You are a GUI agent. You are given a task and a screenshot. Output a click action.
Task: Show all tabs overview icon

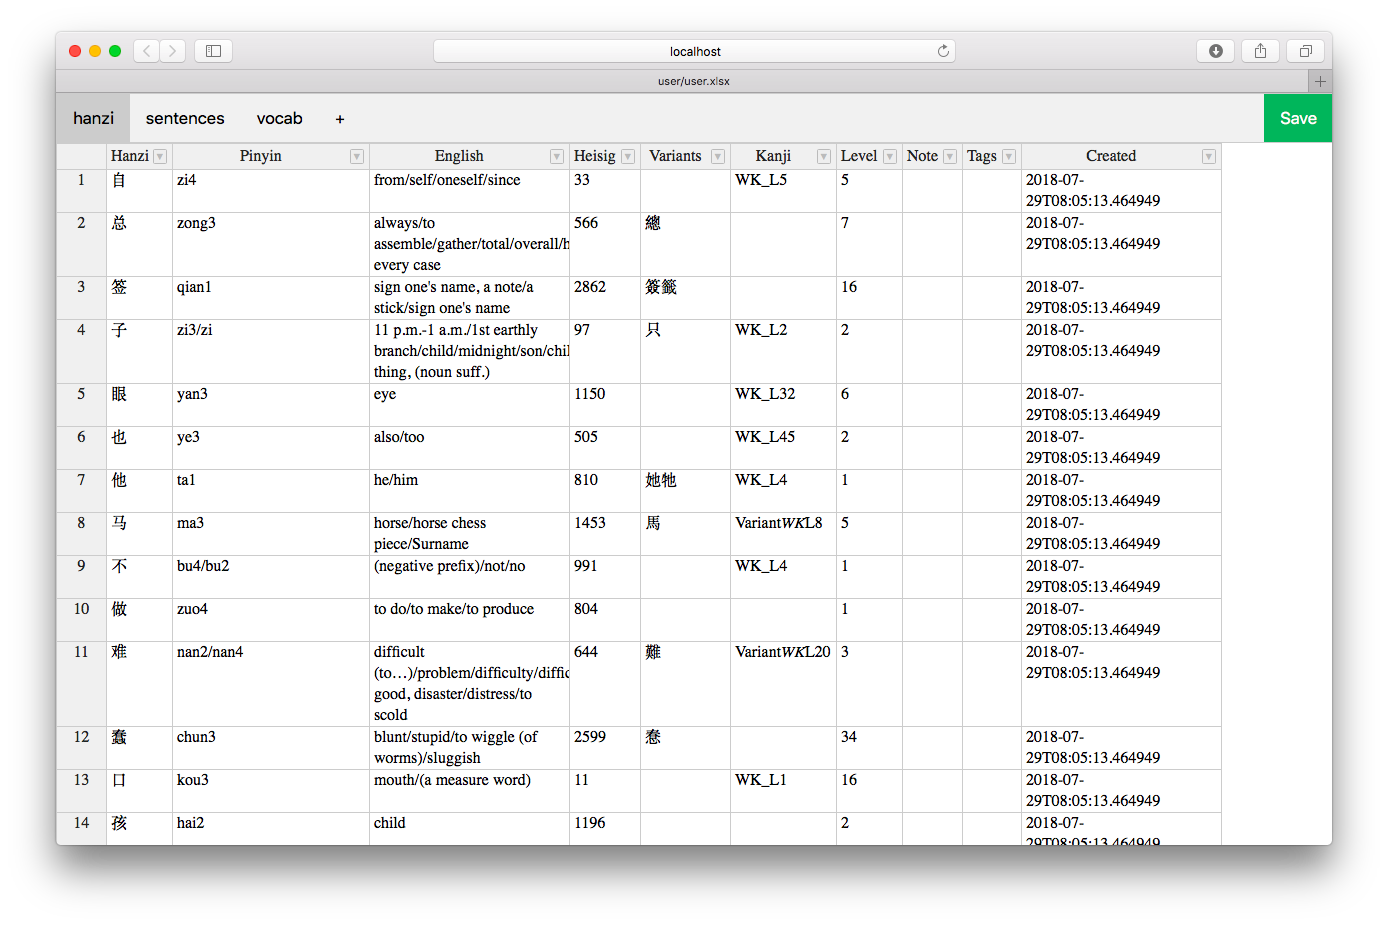1305,51
